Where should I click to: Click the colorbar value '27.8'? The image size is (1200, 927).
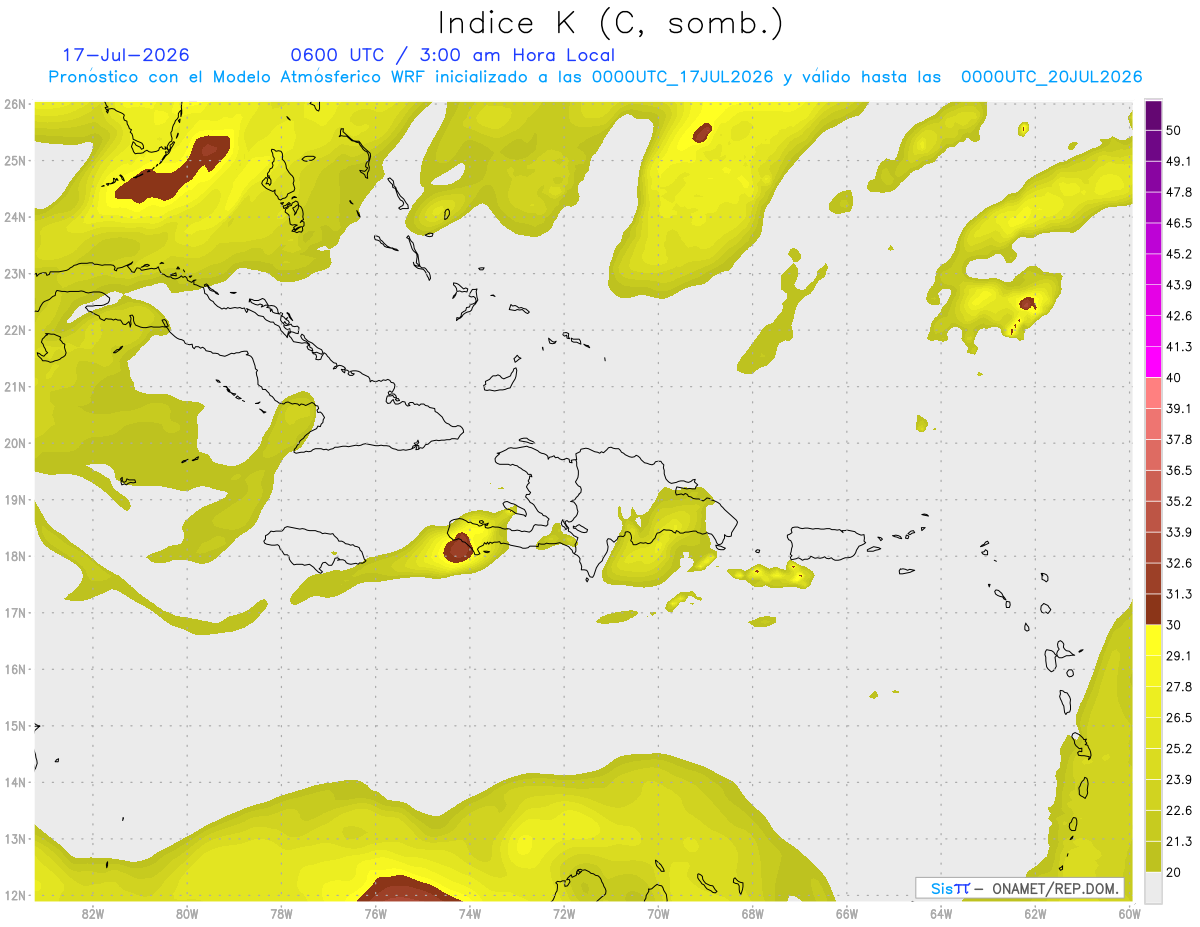click(x=1179, y=687)
